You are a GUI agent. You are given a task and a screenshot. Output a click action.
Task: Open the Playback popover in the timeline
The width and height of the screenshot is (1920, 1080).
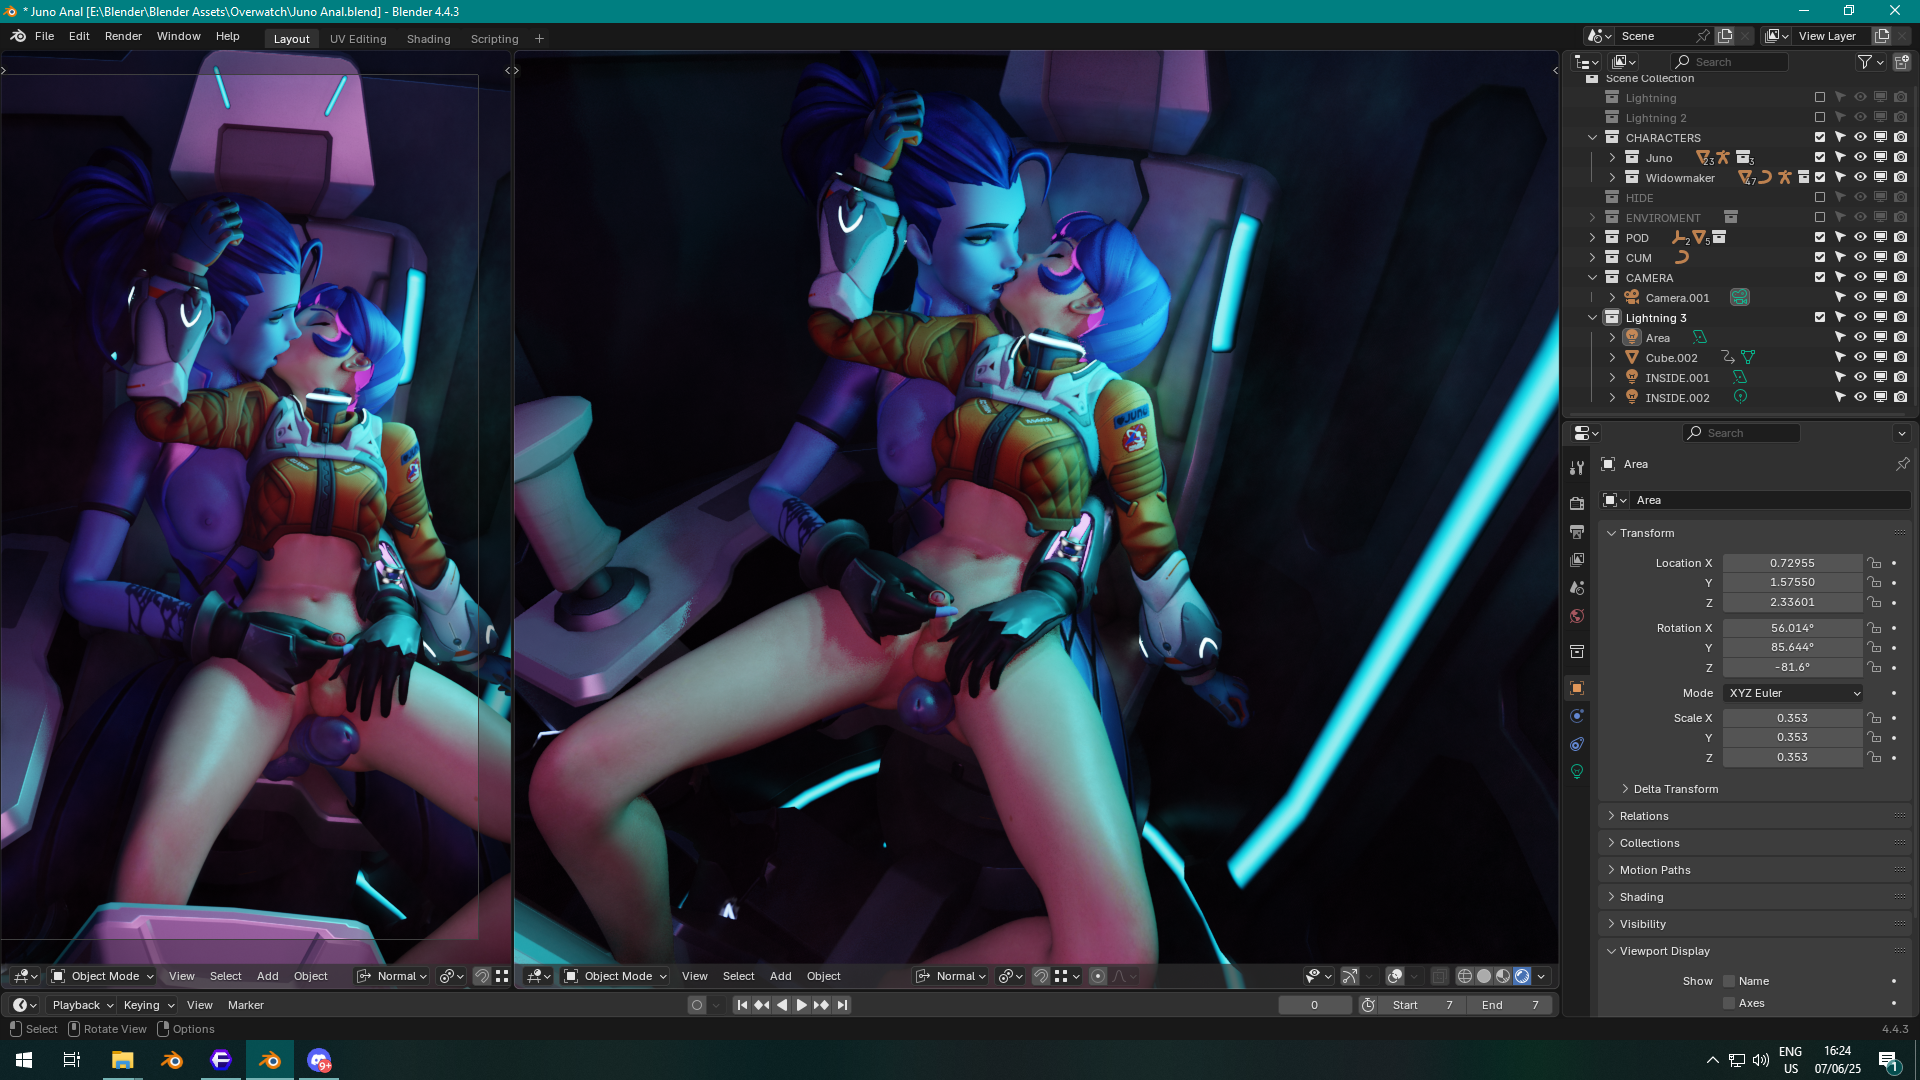pos(83,1005)
